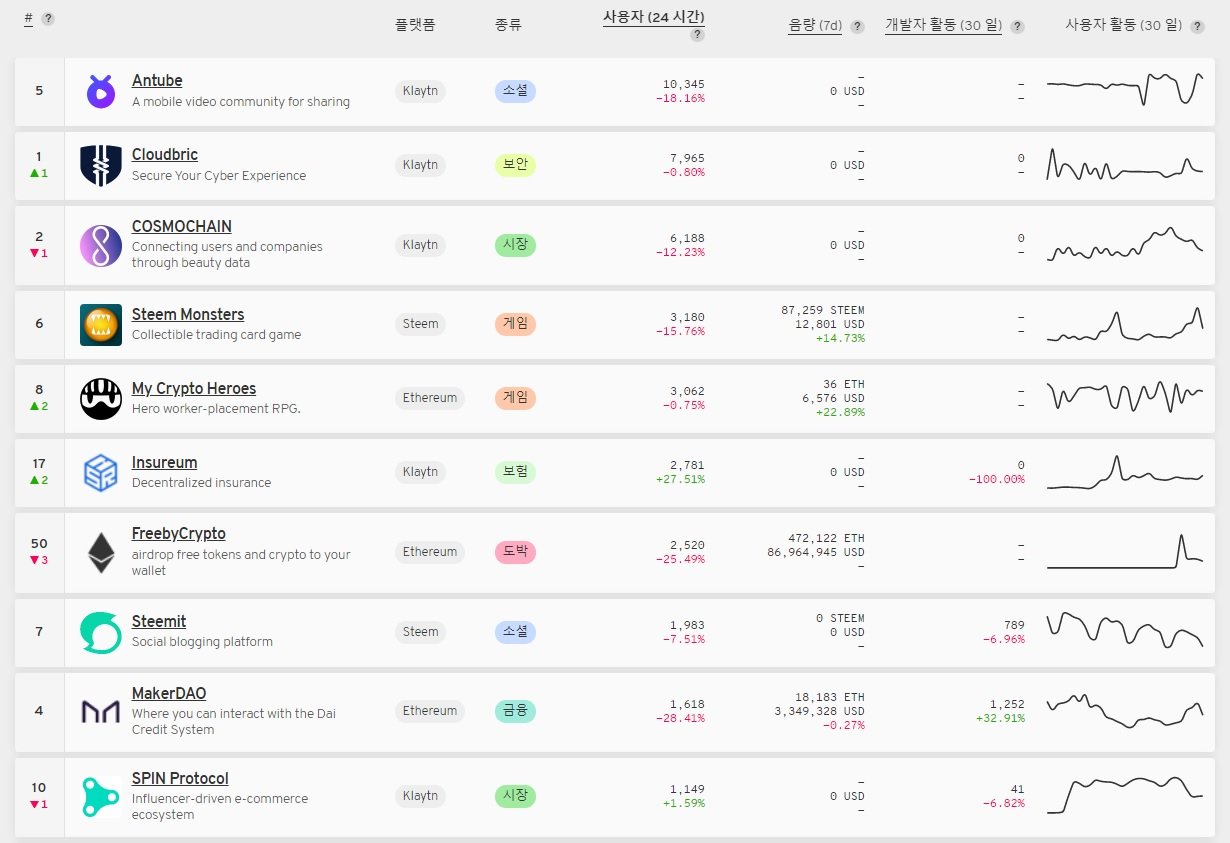The width and height of the screenshot is (1230, 843).
Task: Click the "Social blogging platform" description
Action: [202, 642]
